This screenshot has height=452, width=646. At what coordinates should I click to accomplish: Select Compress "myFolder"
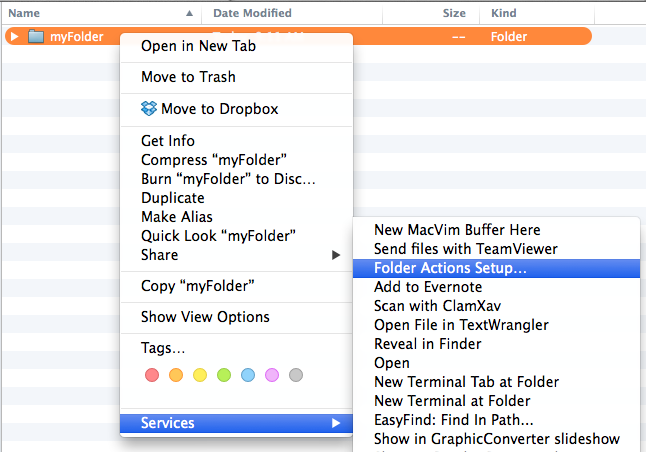click(x=236, y=160)
